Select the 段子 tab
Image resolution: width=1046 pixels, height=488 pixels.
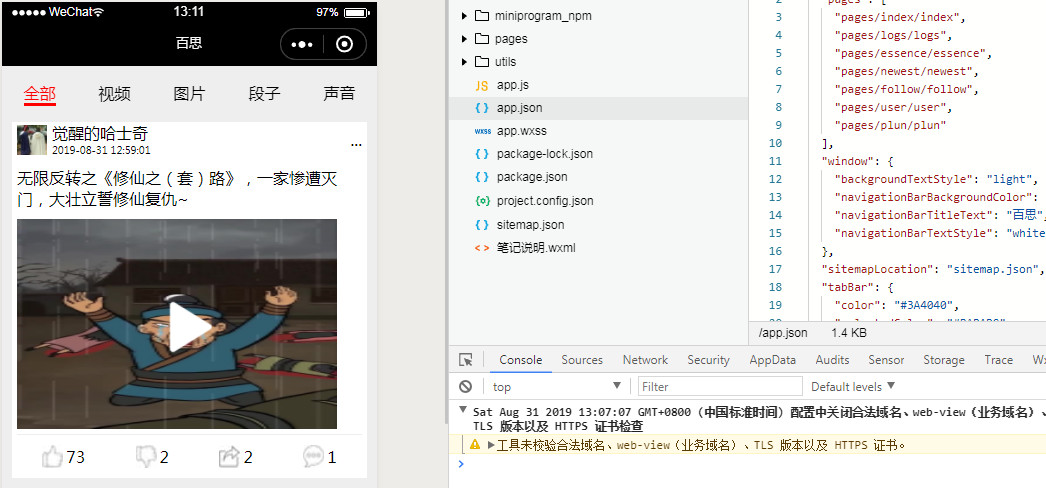pos(264,94)
